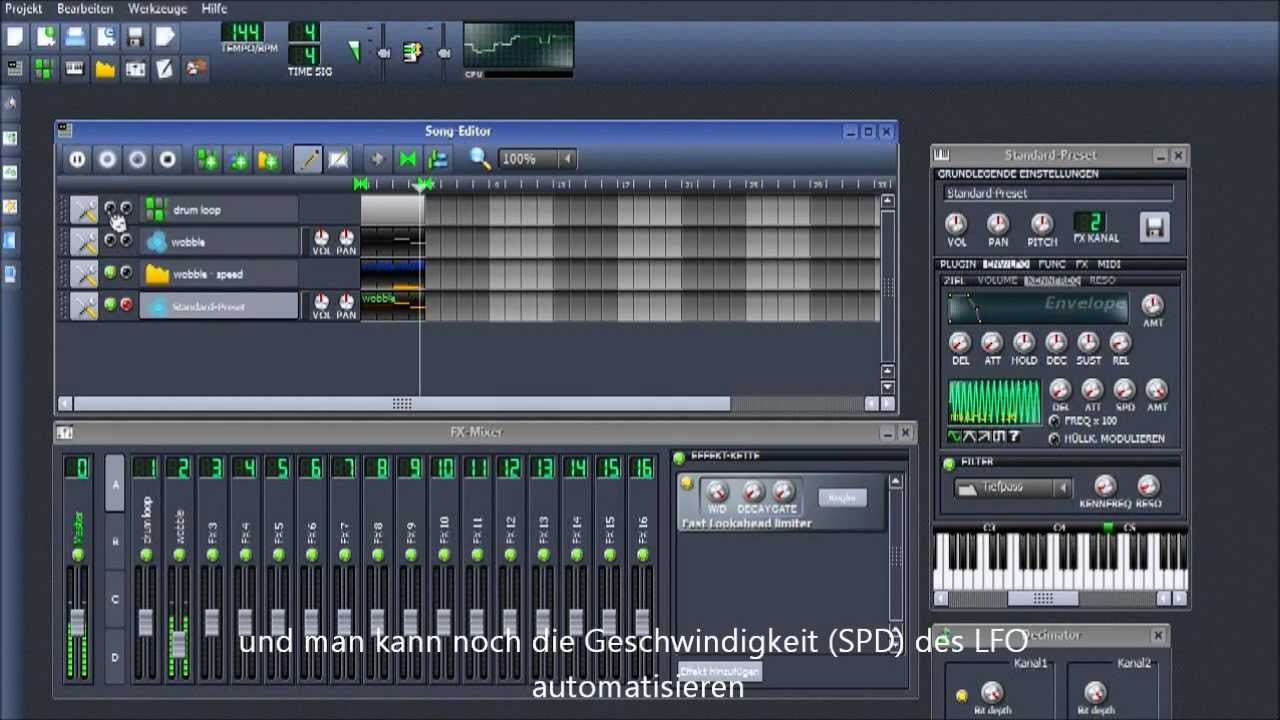Toggle loop points icon in Song-Editor

407,159
